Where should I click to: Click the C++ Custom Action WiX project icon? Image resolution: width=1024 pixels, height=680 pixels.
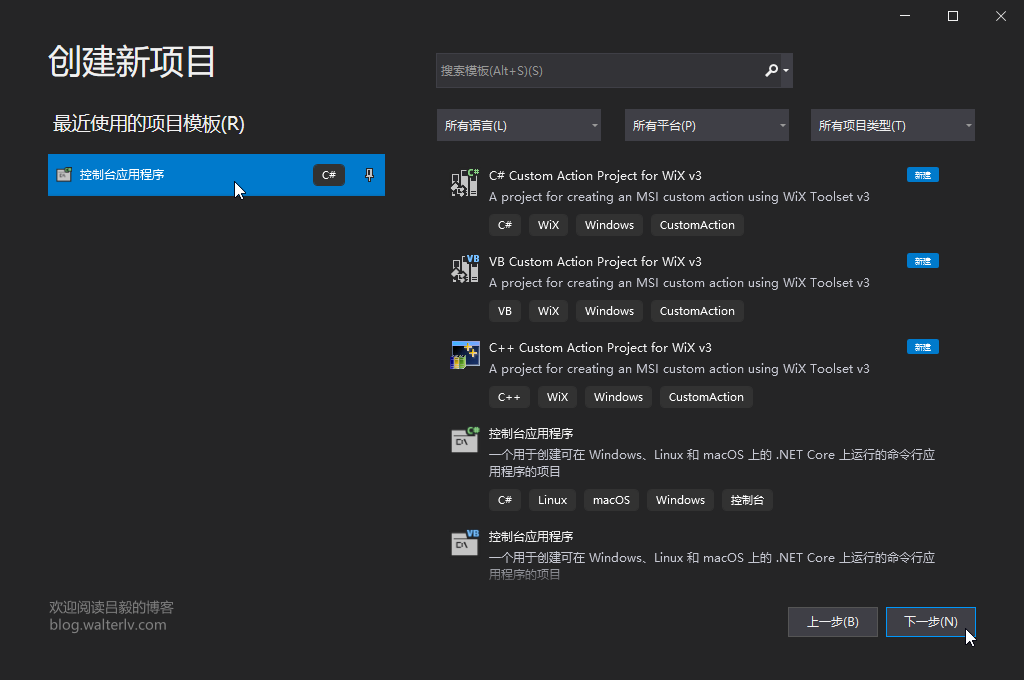tap(465, 355)
